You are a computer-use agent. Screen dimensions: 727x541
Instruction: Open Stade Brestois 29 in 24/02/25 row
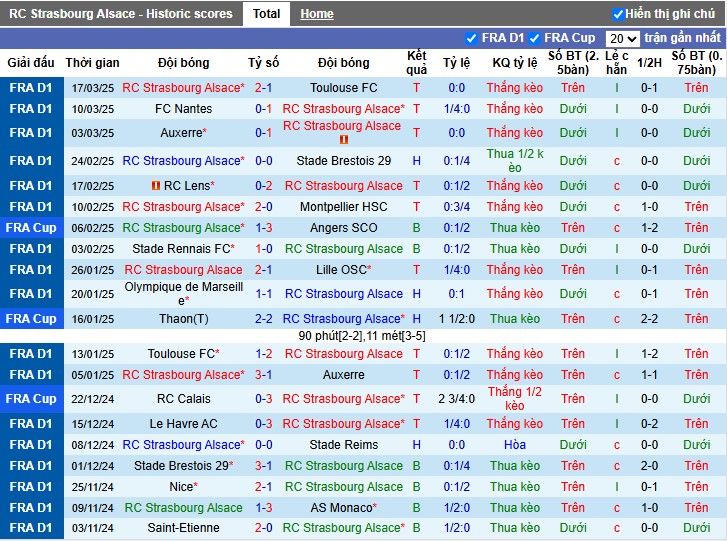coord(344,161)
